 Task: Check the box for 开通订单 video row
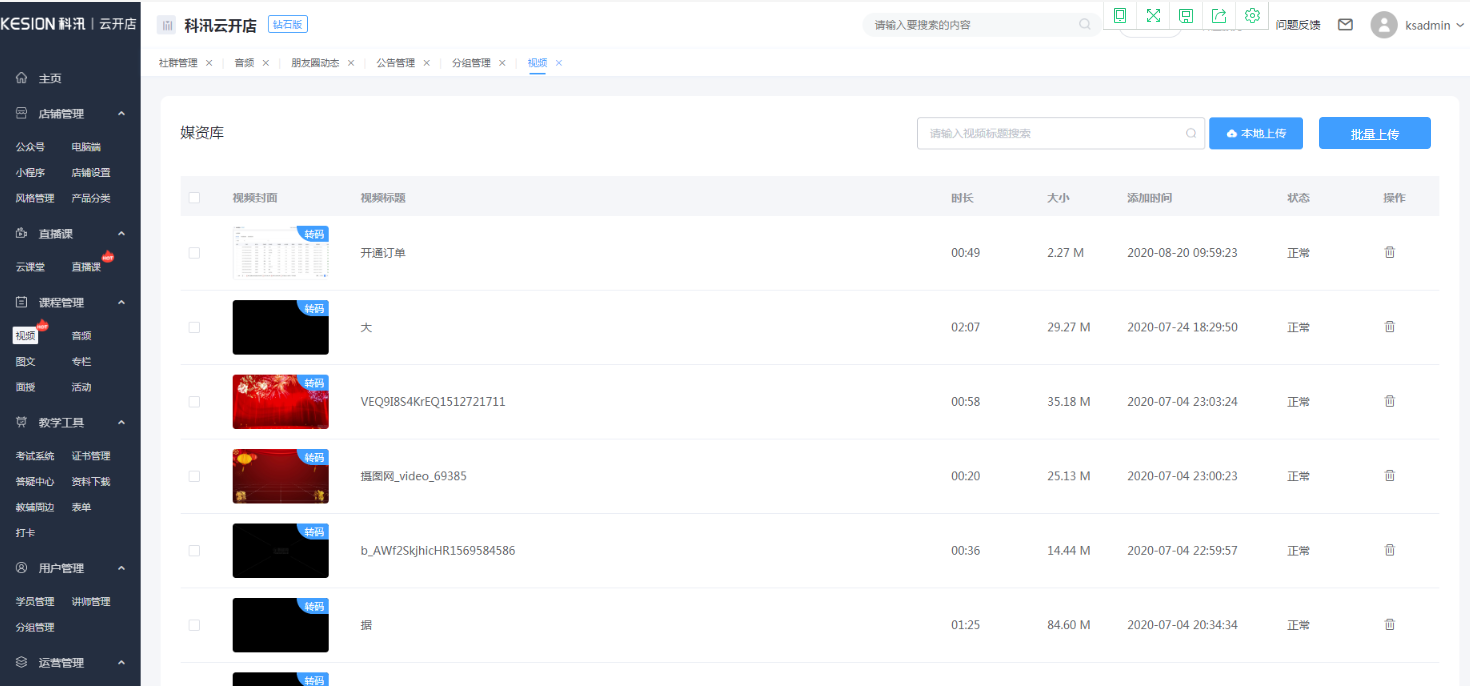[194, 253]
